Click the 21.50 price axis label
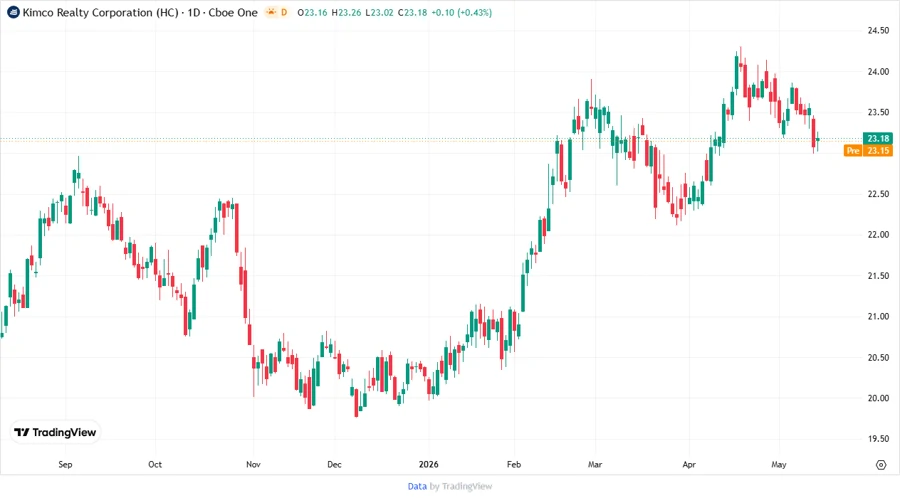 click(x=878, y=276)
